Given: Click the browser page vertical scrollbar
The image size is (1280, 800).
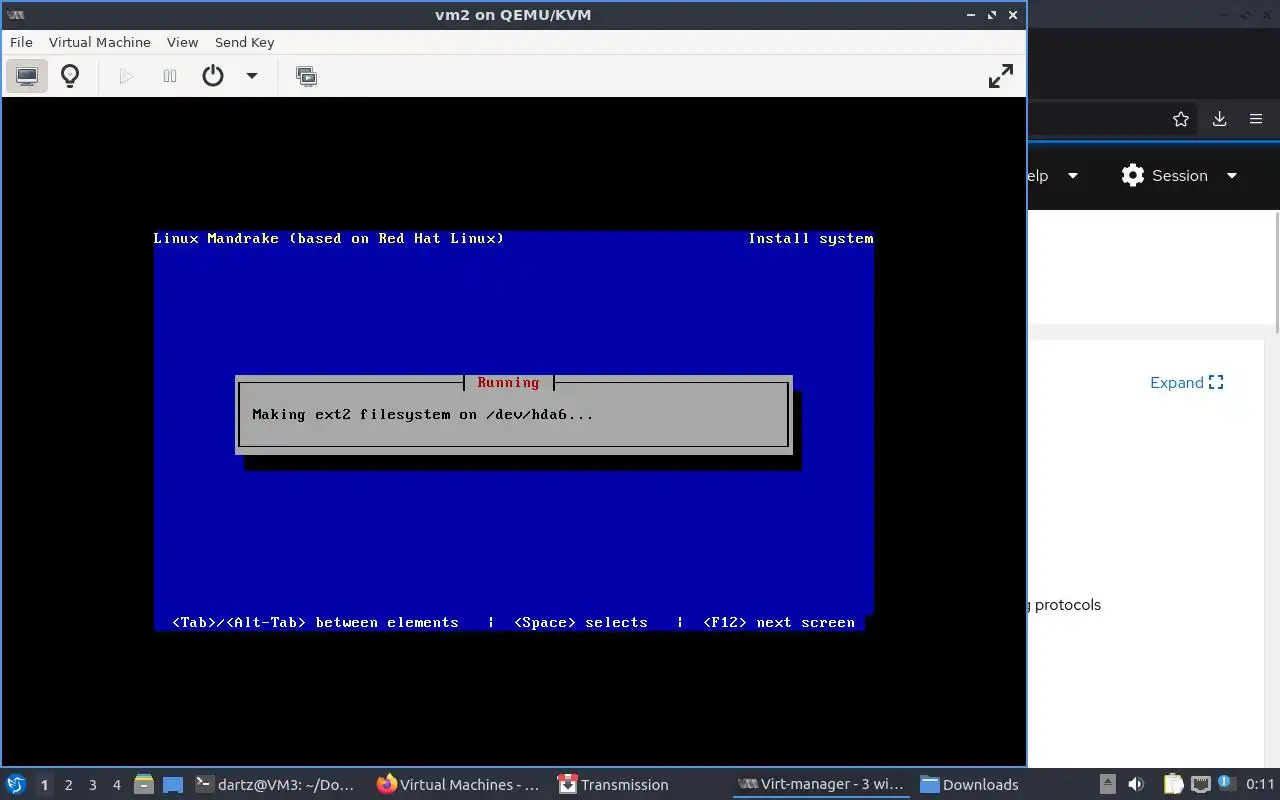Looking at the screenshot, I should click(x=1276, y=270).
